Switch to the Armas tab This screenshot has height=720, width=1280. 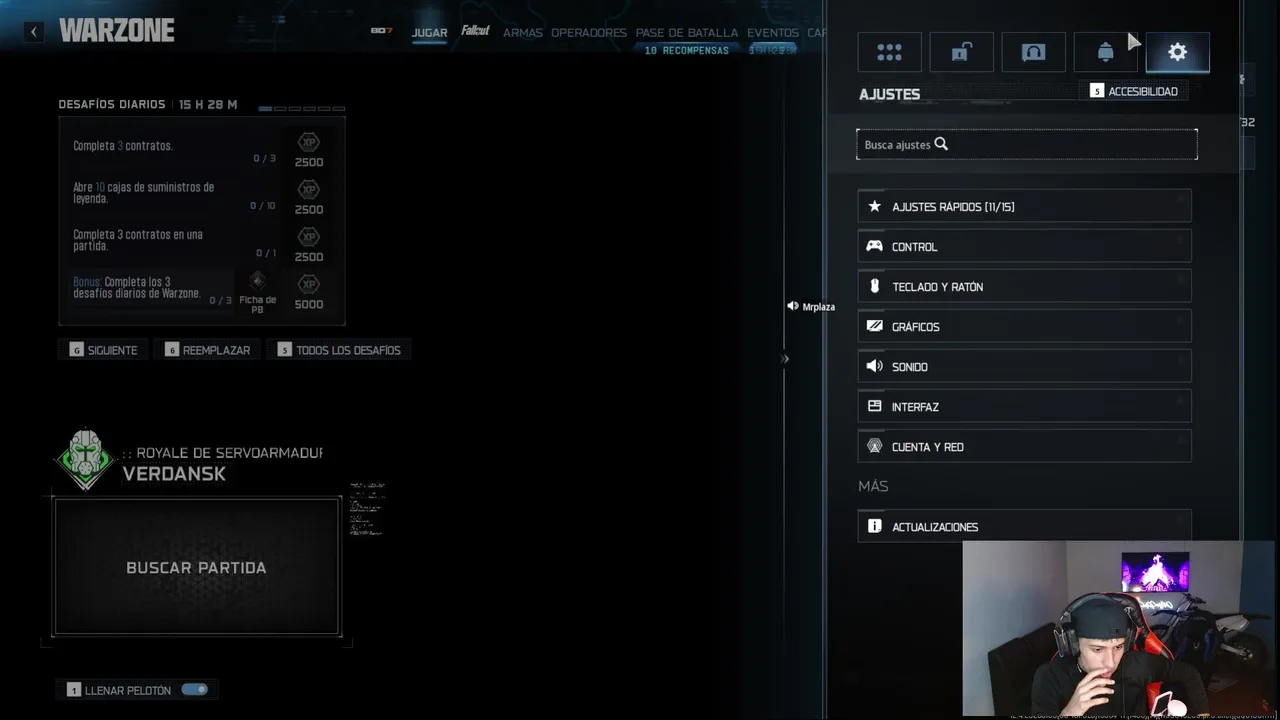(523, 33)
